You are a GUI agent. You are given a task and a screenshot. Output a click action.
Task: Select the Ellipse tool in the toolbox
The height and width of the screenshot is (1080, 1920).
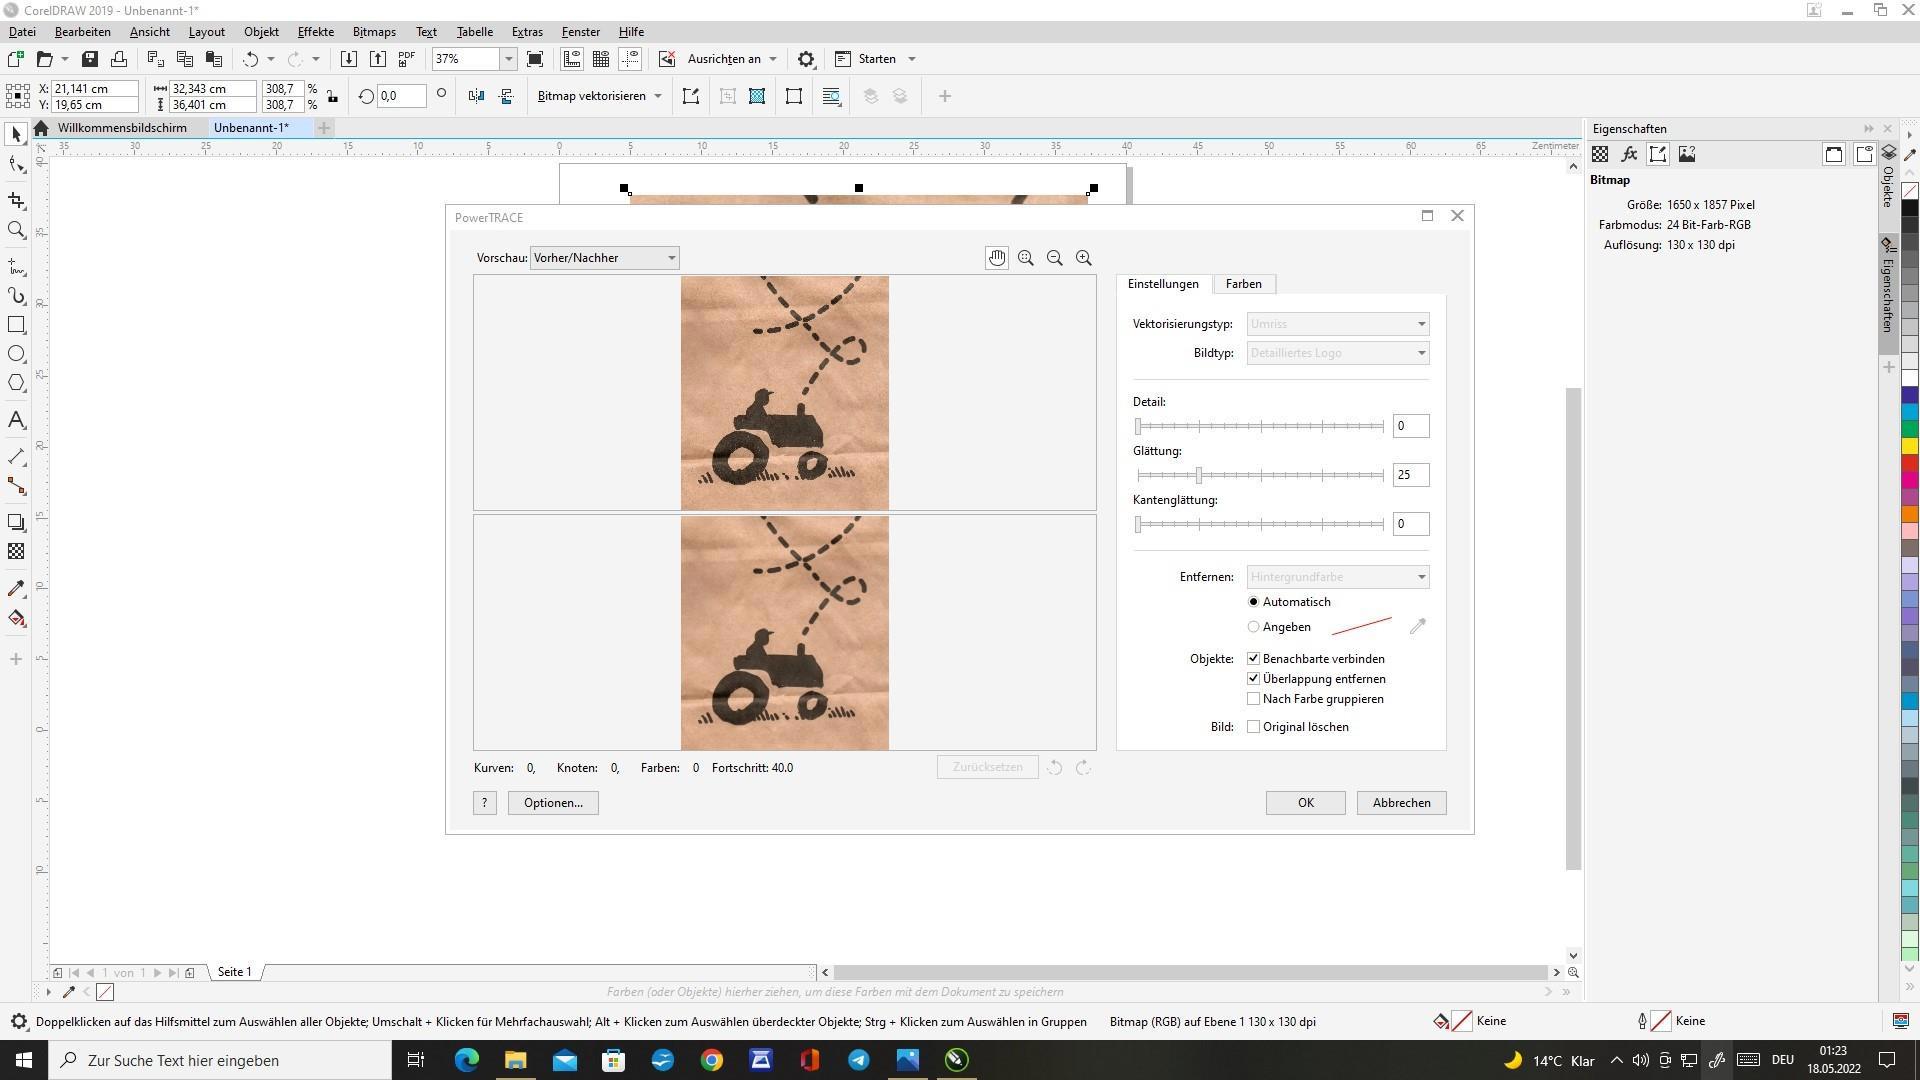(x=16, y=354)
